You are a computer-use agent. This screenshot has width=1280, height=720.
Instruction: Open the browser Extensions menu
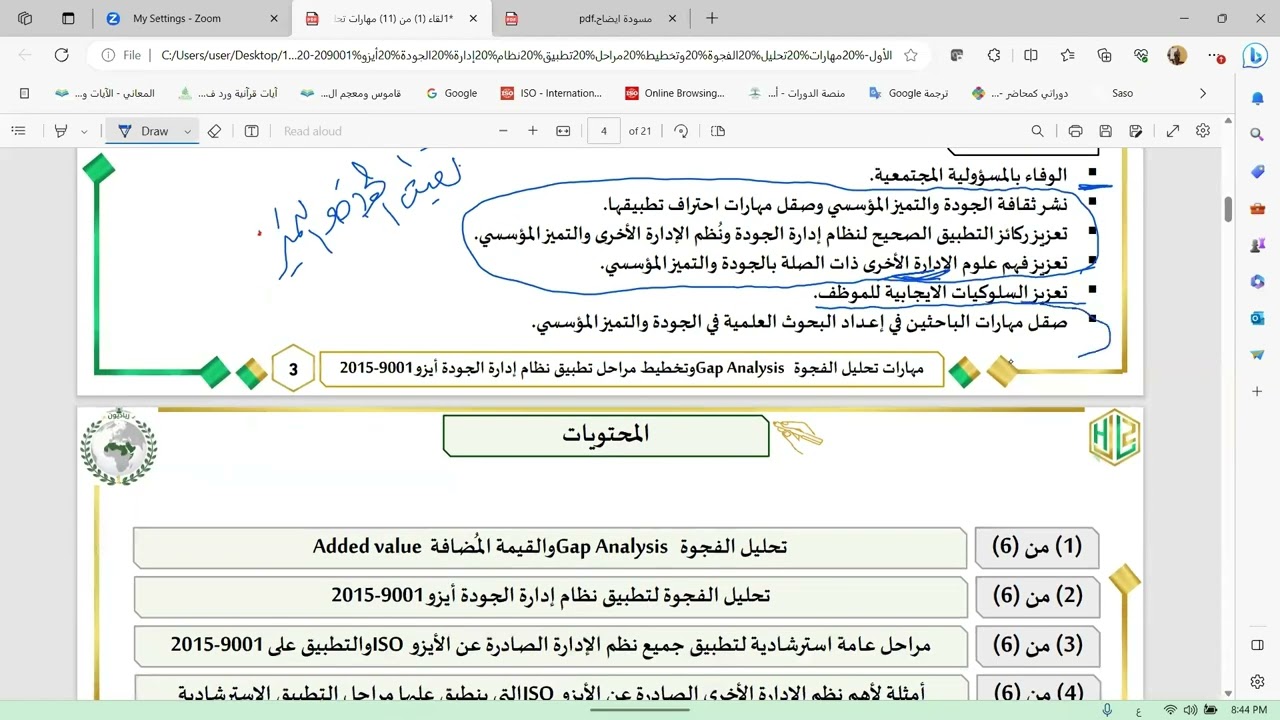tap(993, 56)
